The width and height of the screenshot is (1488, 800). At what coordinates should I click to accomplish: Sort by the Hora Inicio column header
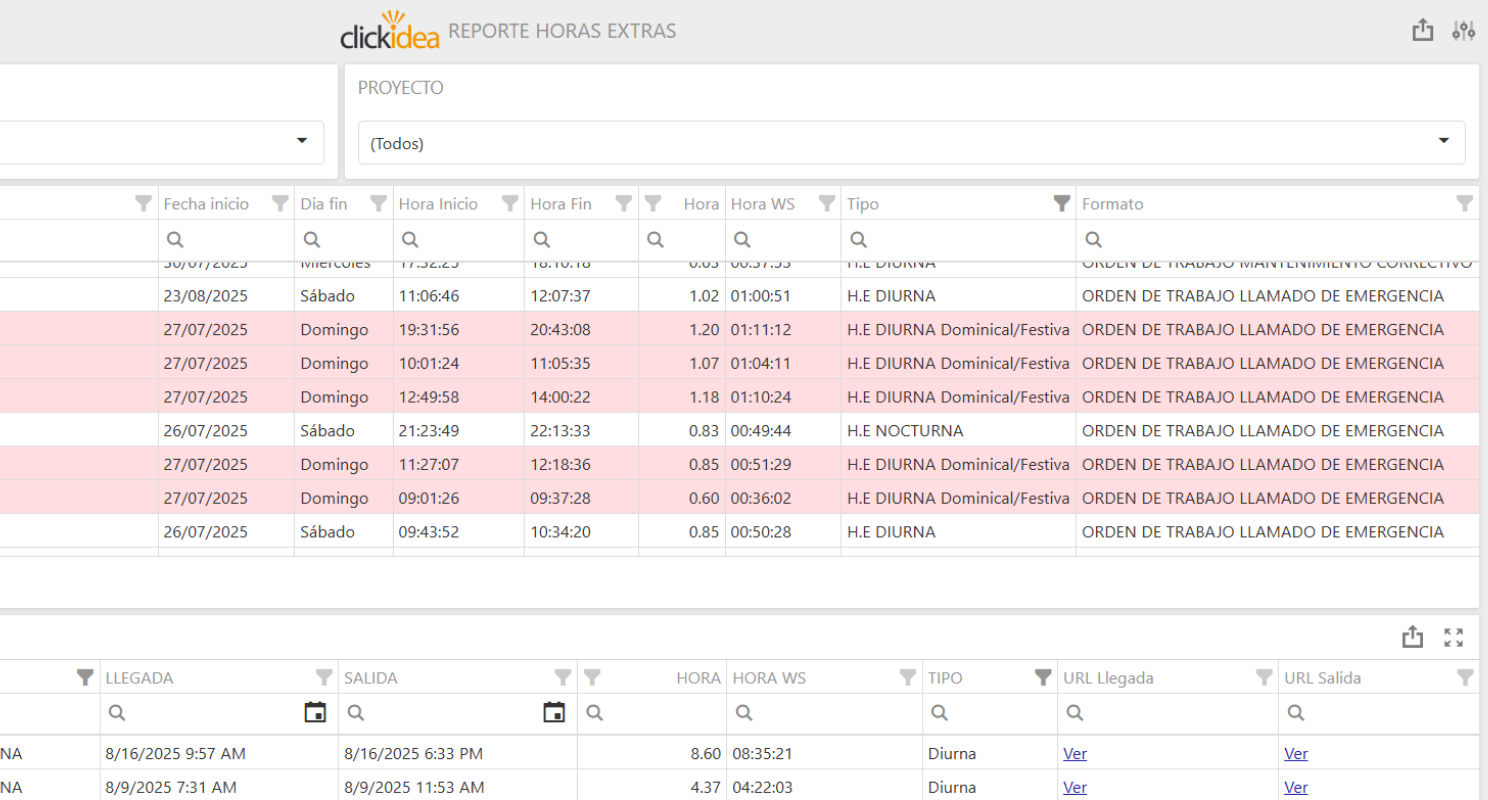click(x=438, y=204)
